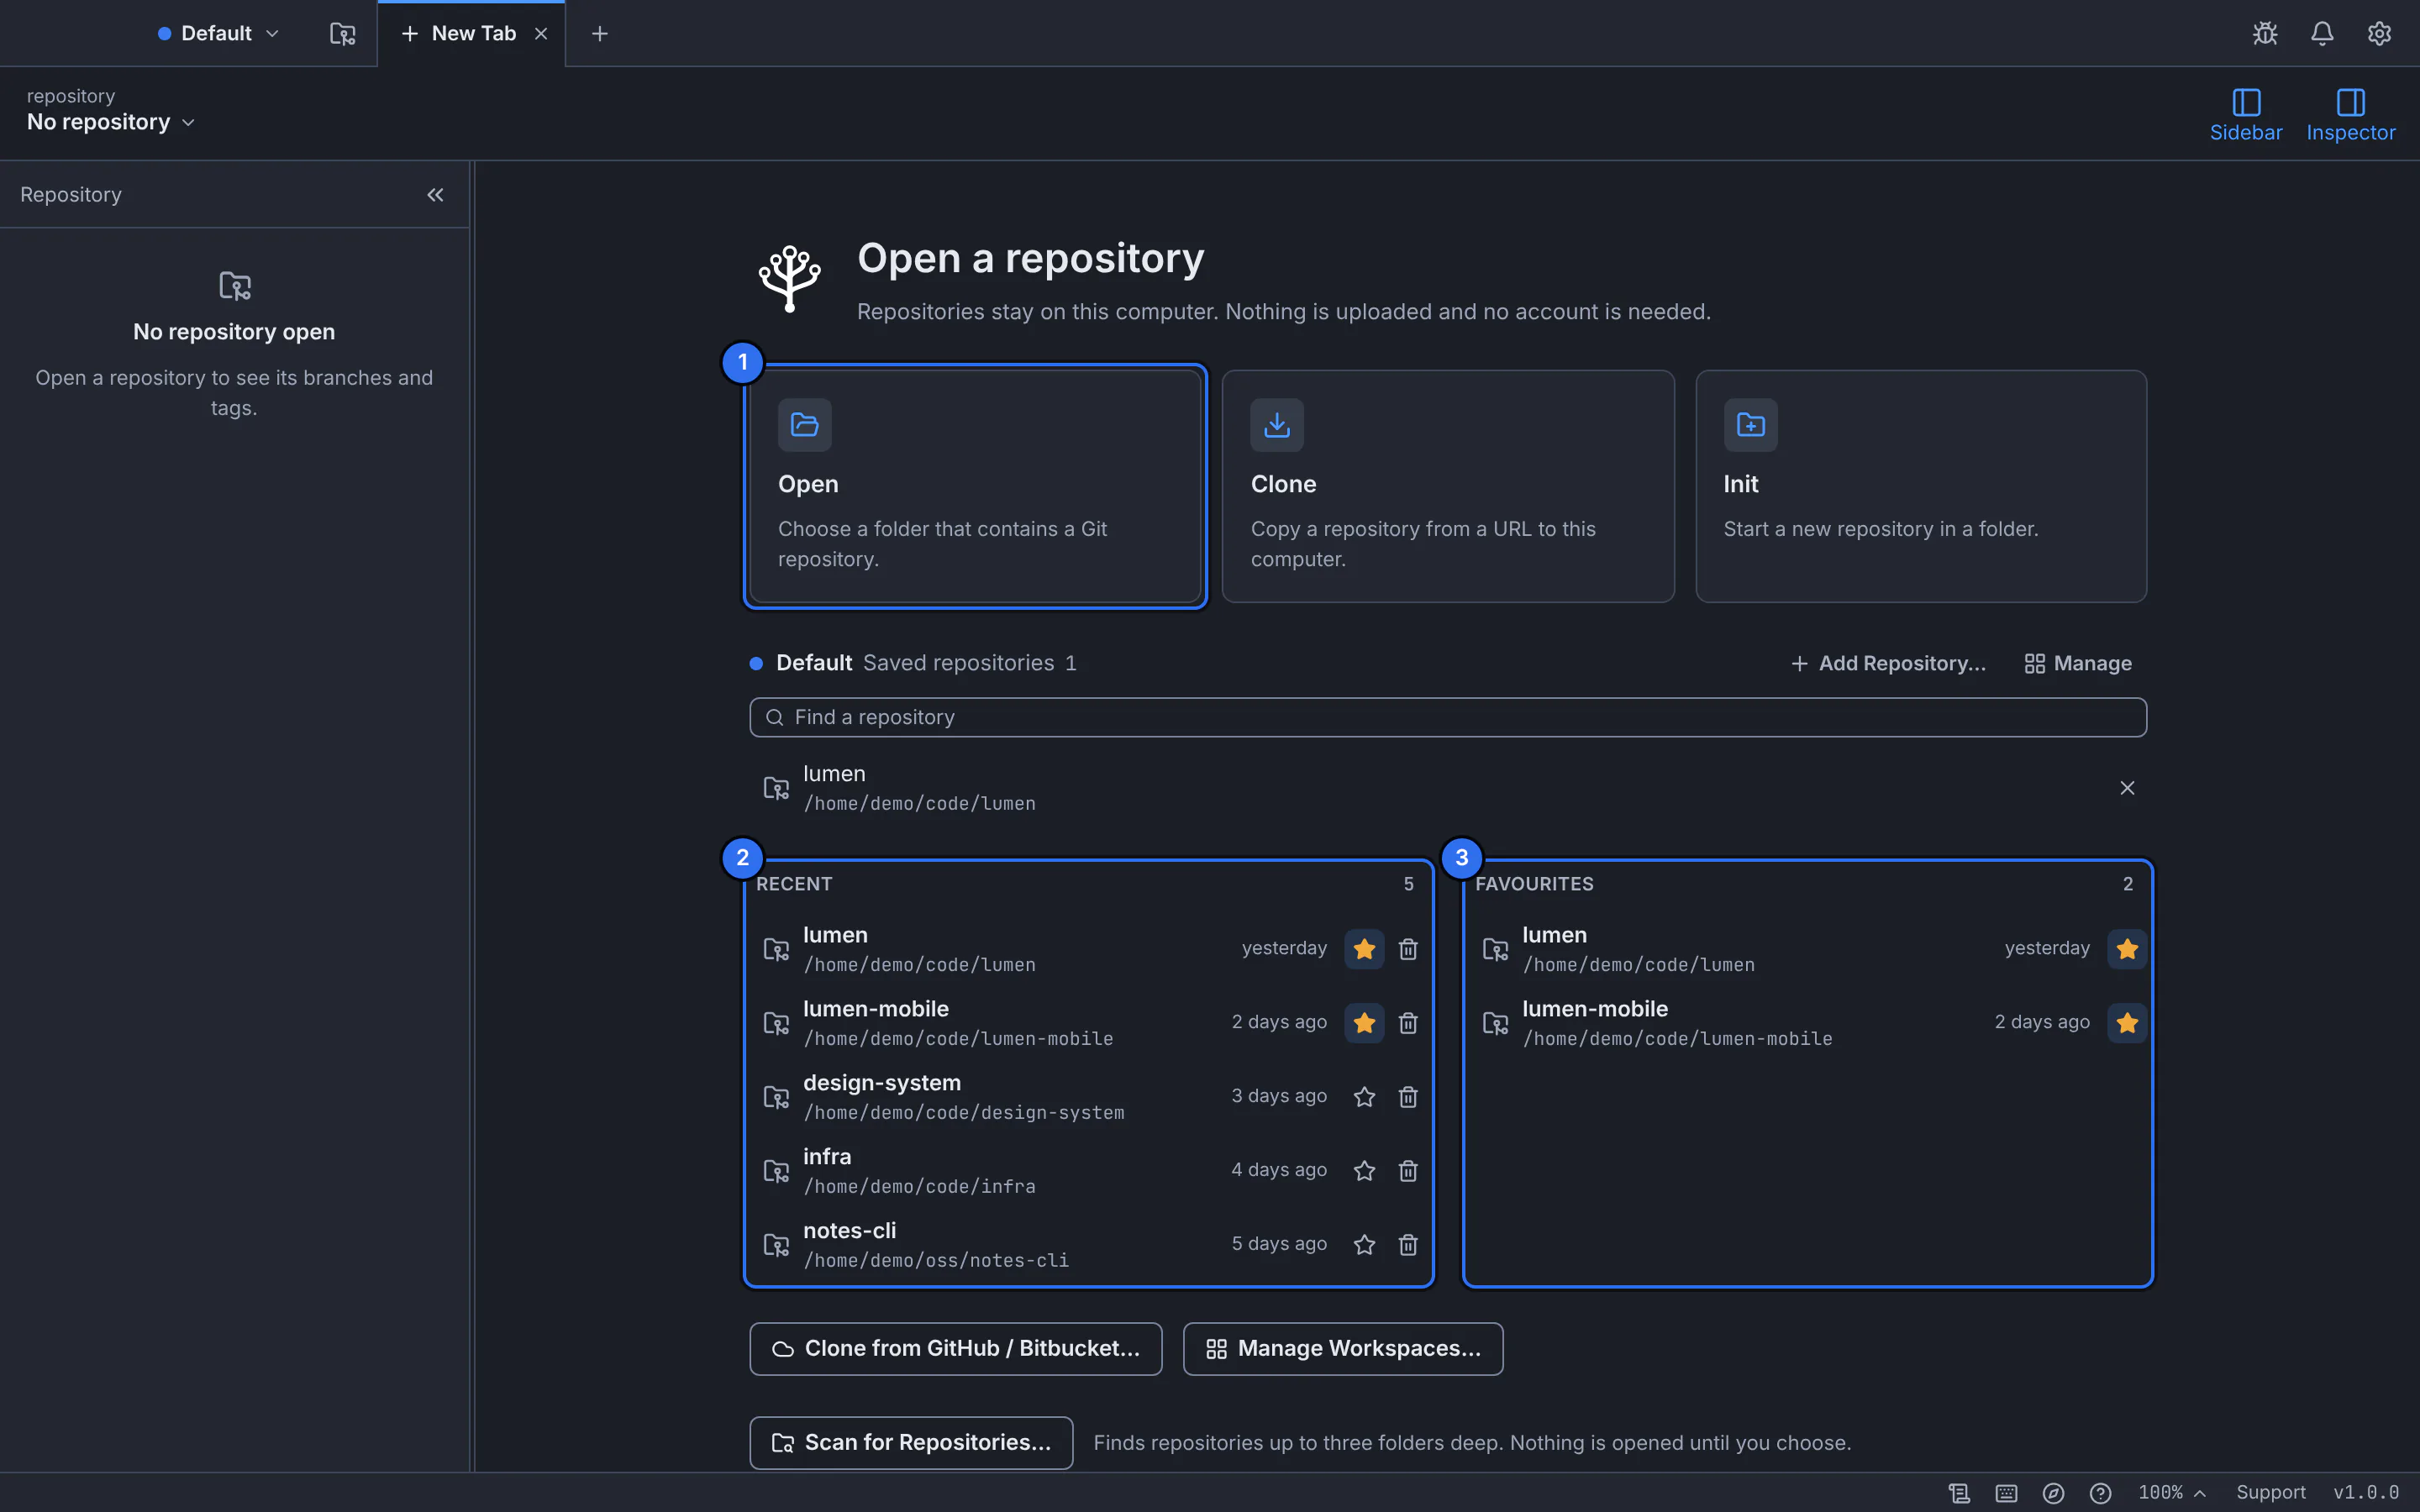This screenshot has width=2420, height=1512.
Task: Favourite design-system in Recent list
Action: (x=1364, y=1097)
